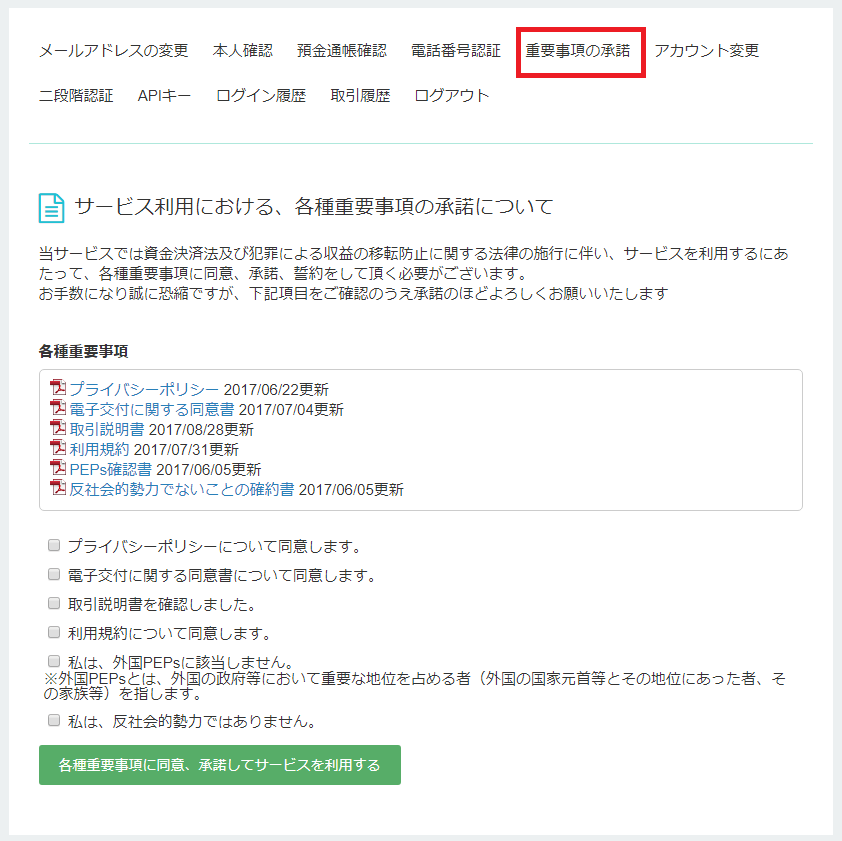This screenshot has width=842, height=841.
Task: Click the PDF icon for 電子交付に関する同意書
Action: pos(58,407)
